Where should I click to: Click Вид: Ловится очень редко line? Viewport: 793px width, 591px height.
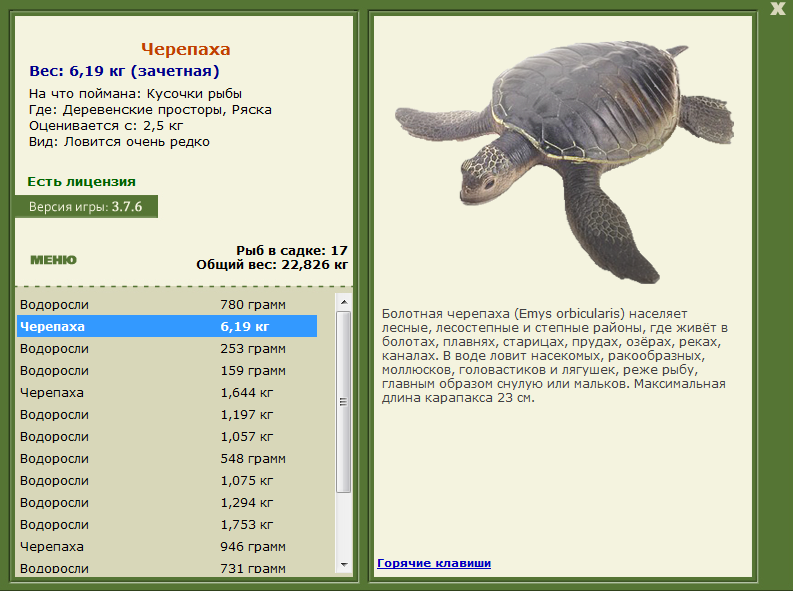(119, 142)
